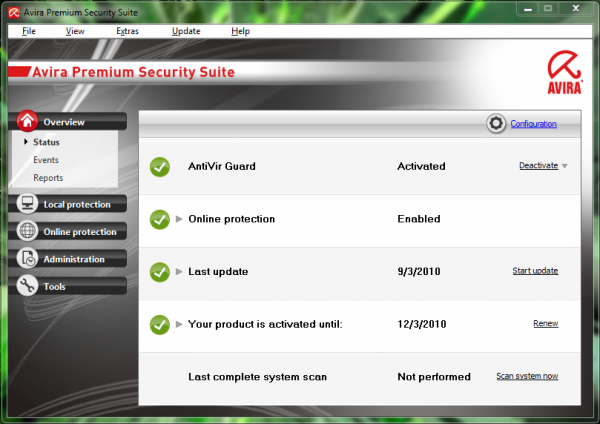The height and width of the screenshot is (424, 600).
Task: Click the Scan system now link
Action: (x=527, y=376)
